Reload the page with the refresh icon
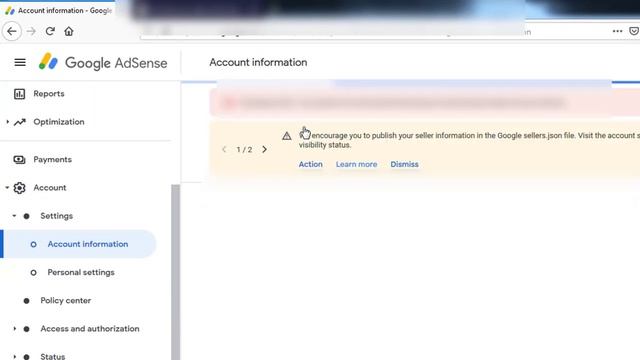 [x=50, y=31]
